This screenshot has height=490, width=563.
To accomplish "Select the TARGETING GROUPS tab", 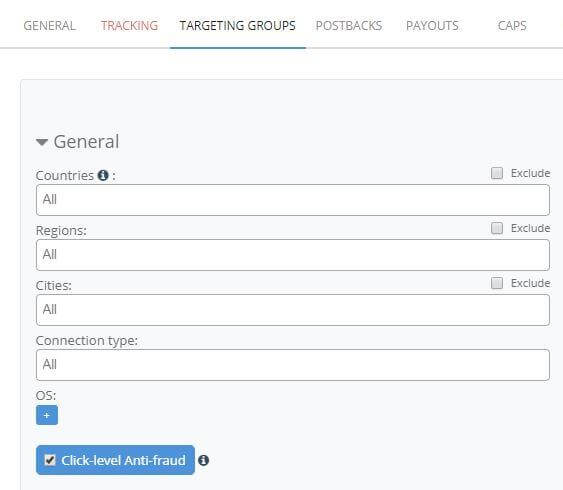I will point(238,25).
